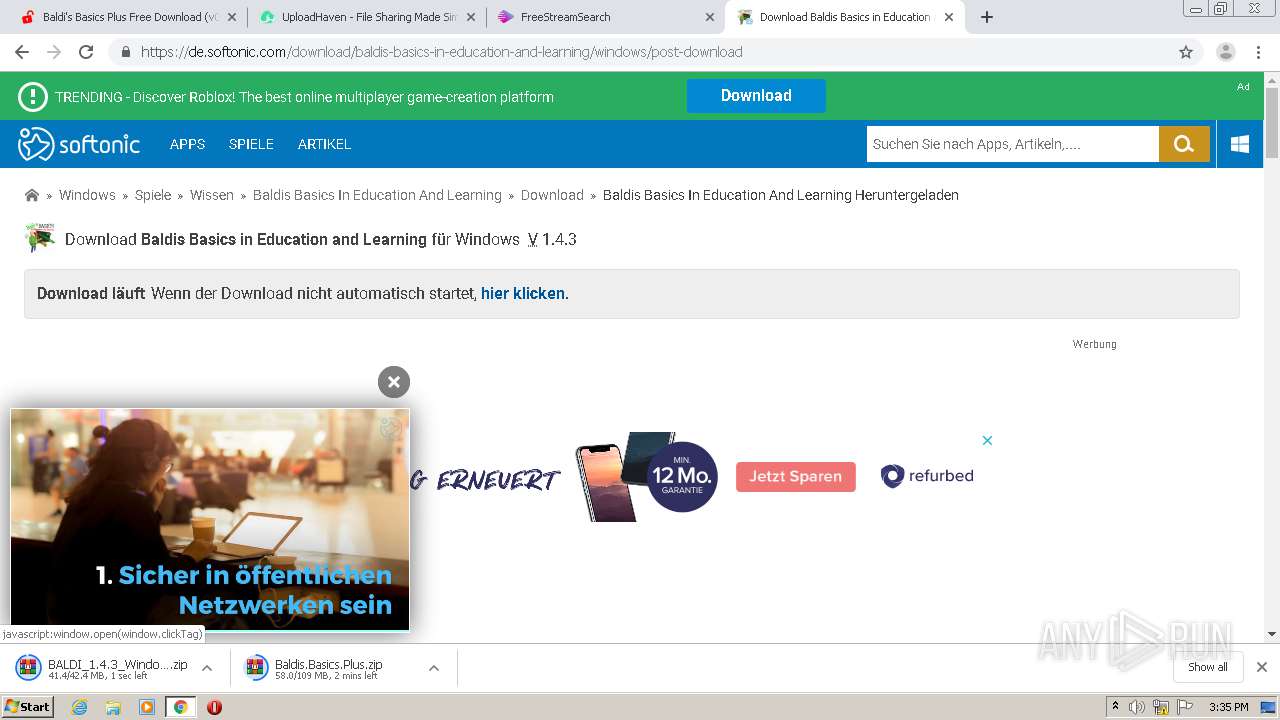
Task: Close the refurbed banner ad
Action: coord(987,440)
